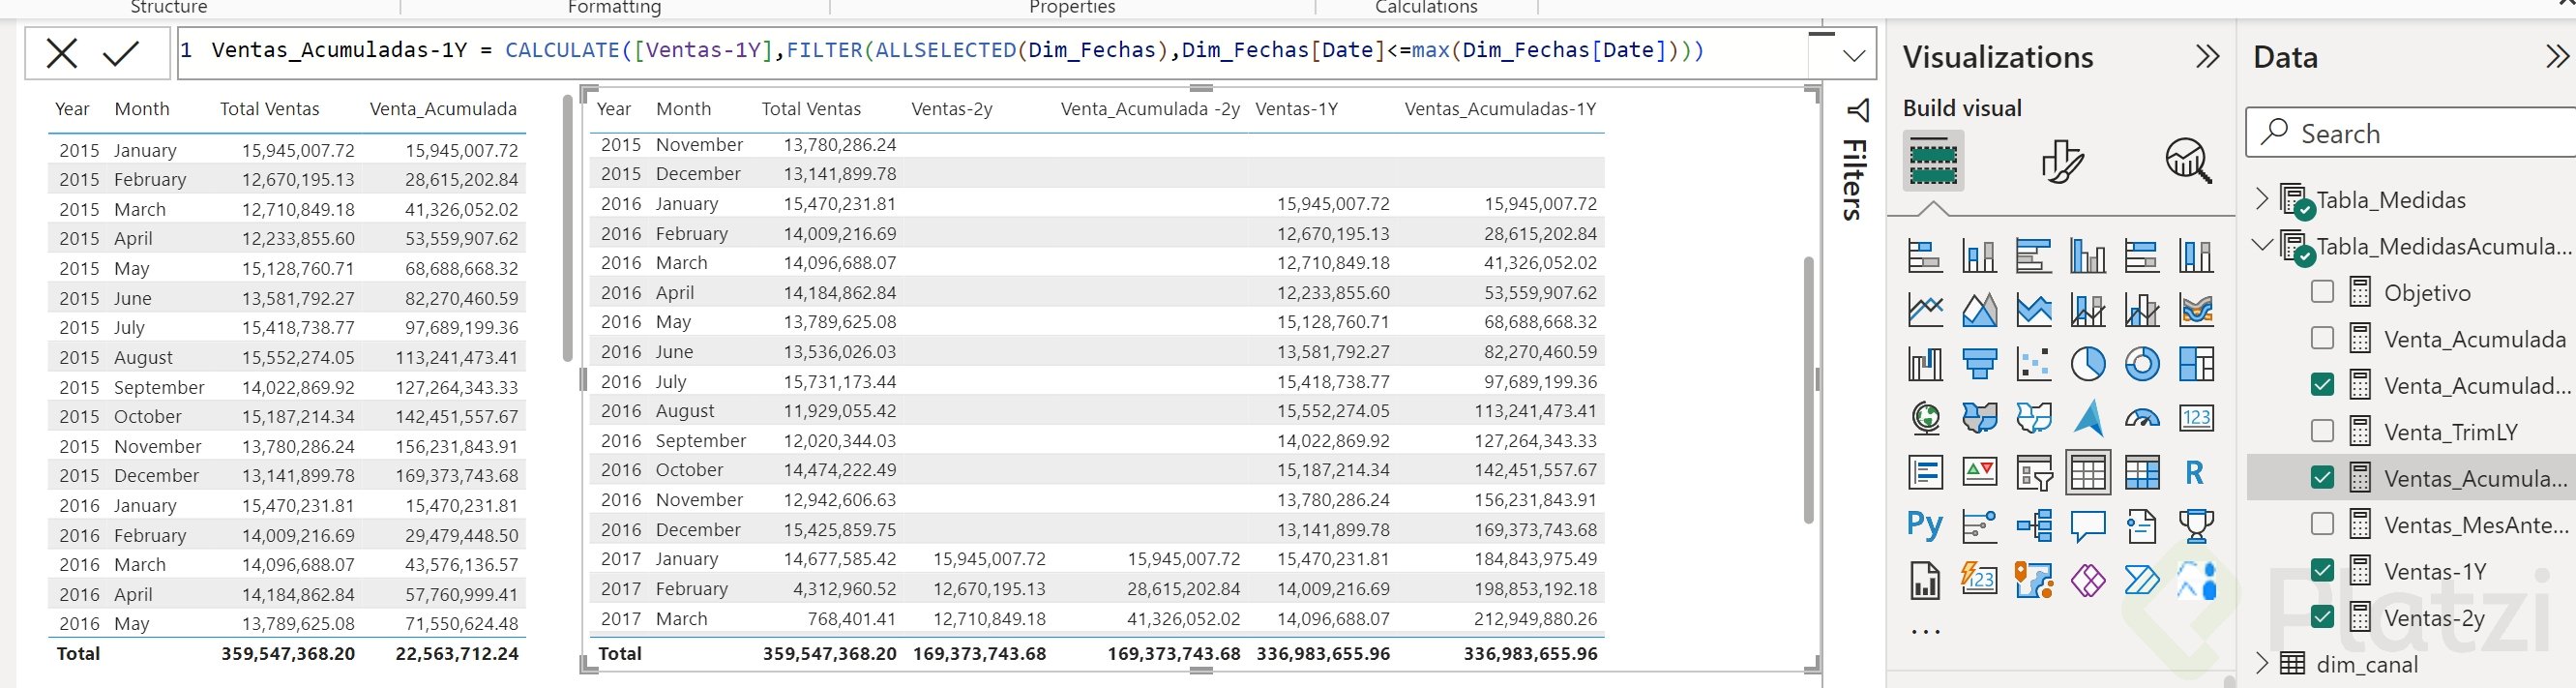The height and width of the screenshot is (688, 2576).
Task: Insert a Python visual
Action: (x=1924, y=525)
